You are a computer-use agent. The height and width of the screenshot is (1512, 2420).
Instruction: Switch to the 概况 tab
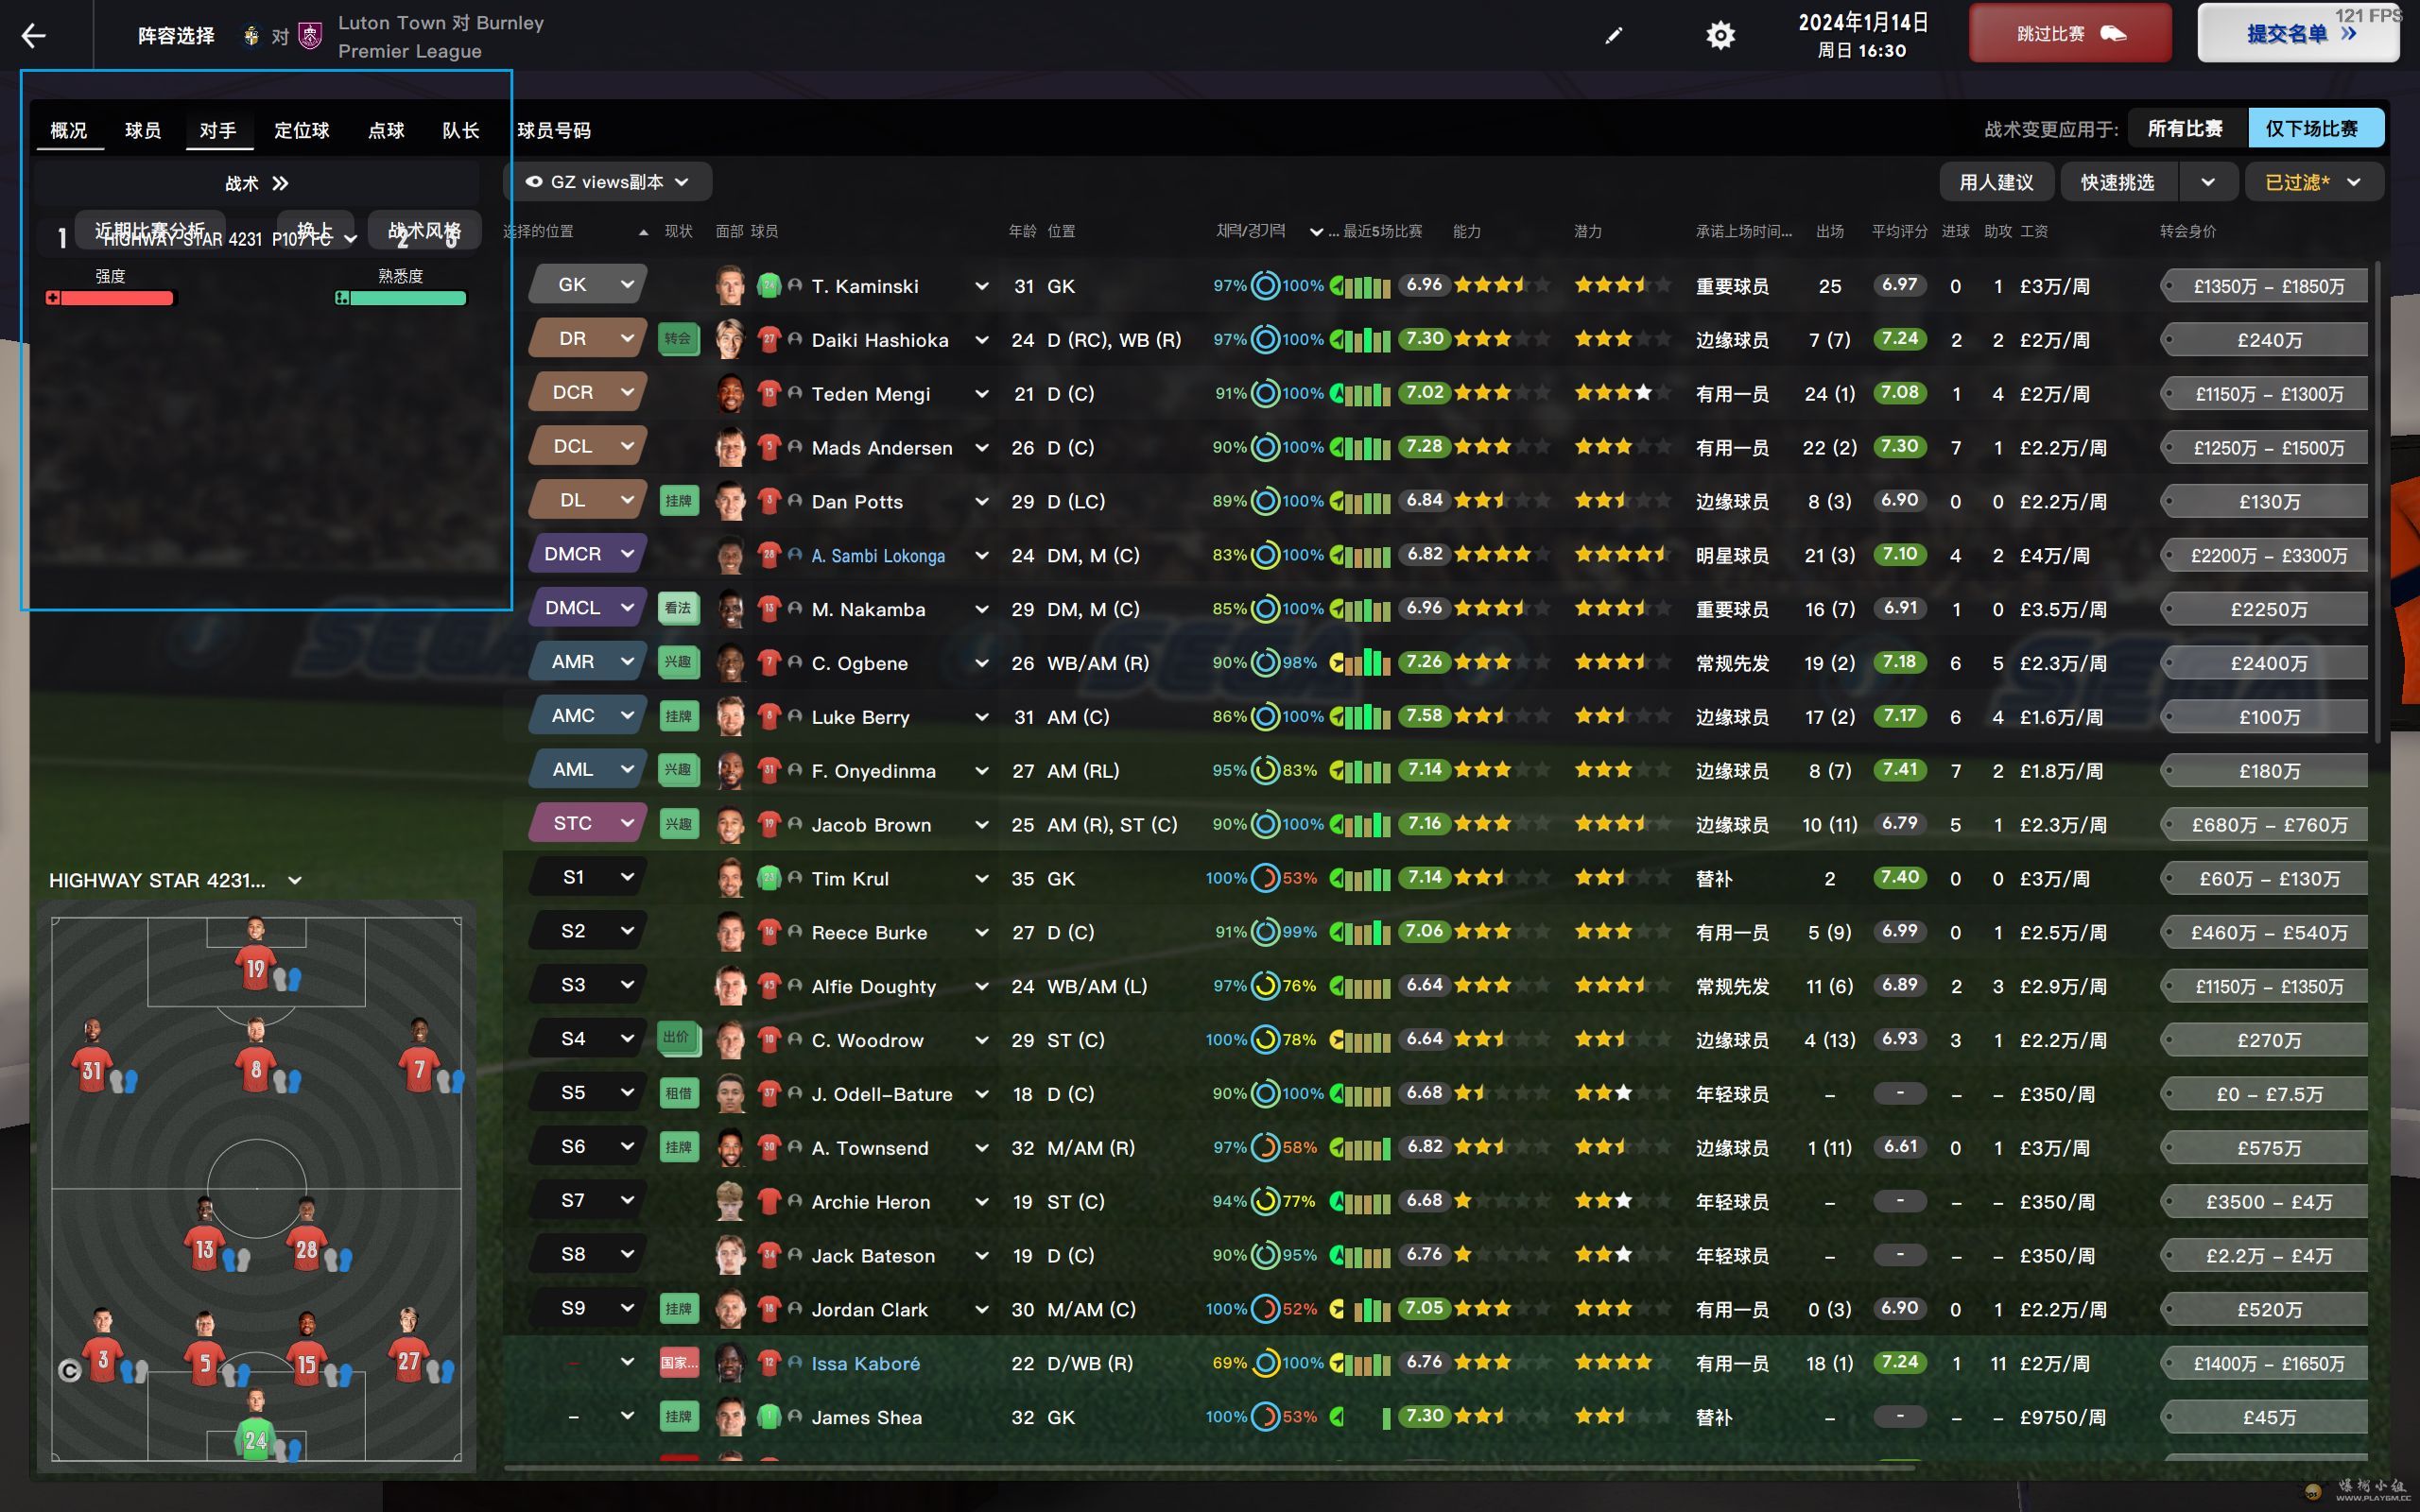[x=69, y=131]
